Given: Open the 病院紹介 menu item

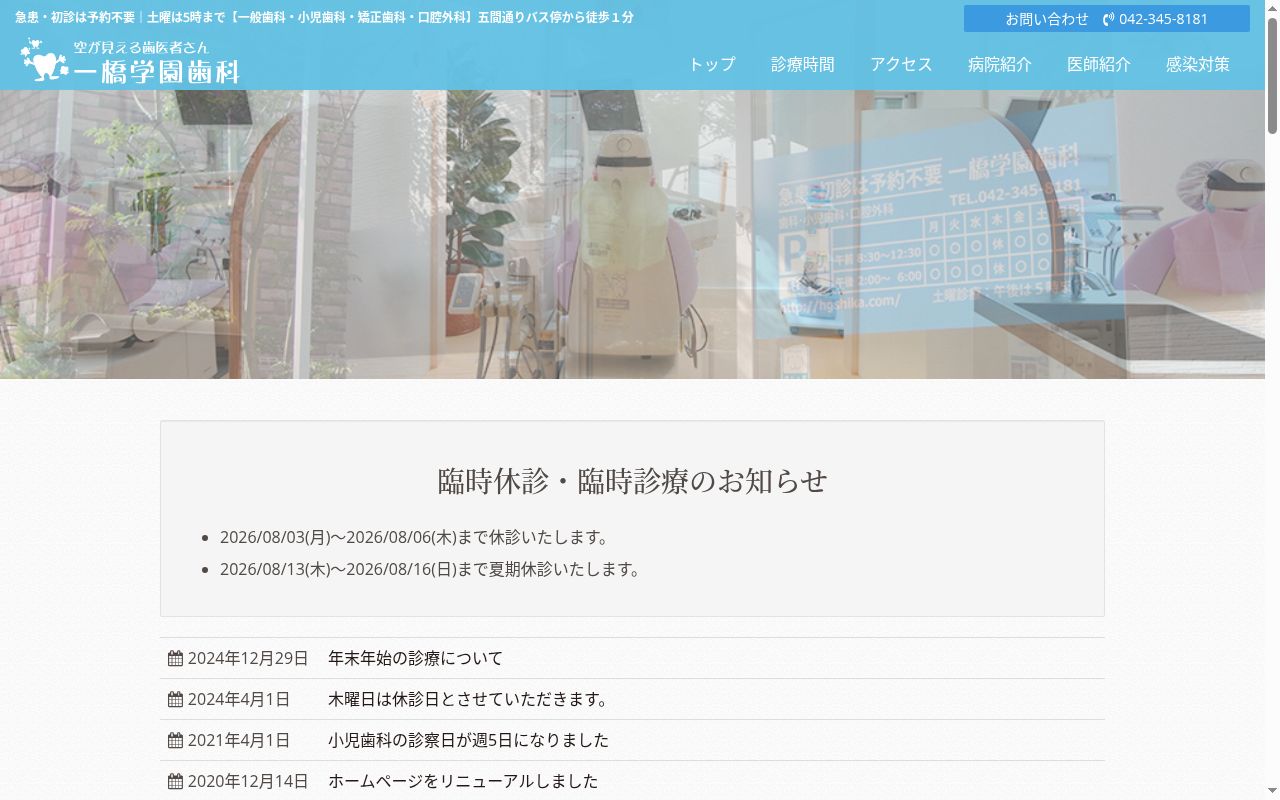Looking at the screenshot, I should 1000,64.
